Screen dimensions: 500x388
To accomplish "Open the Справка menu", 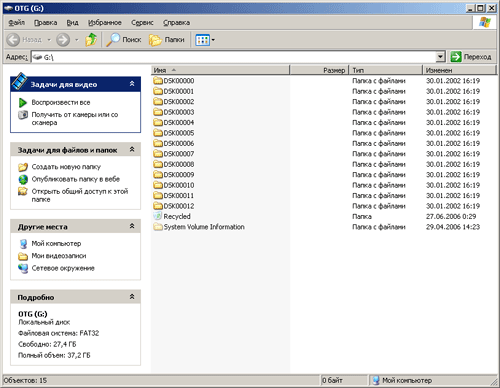I will point(176,23).
